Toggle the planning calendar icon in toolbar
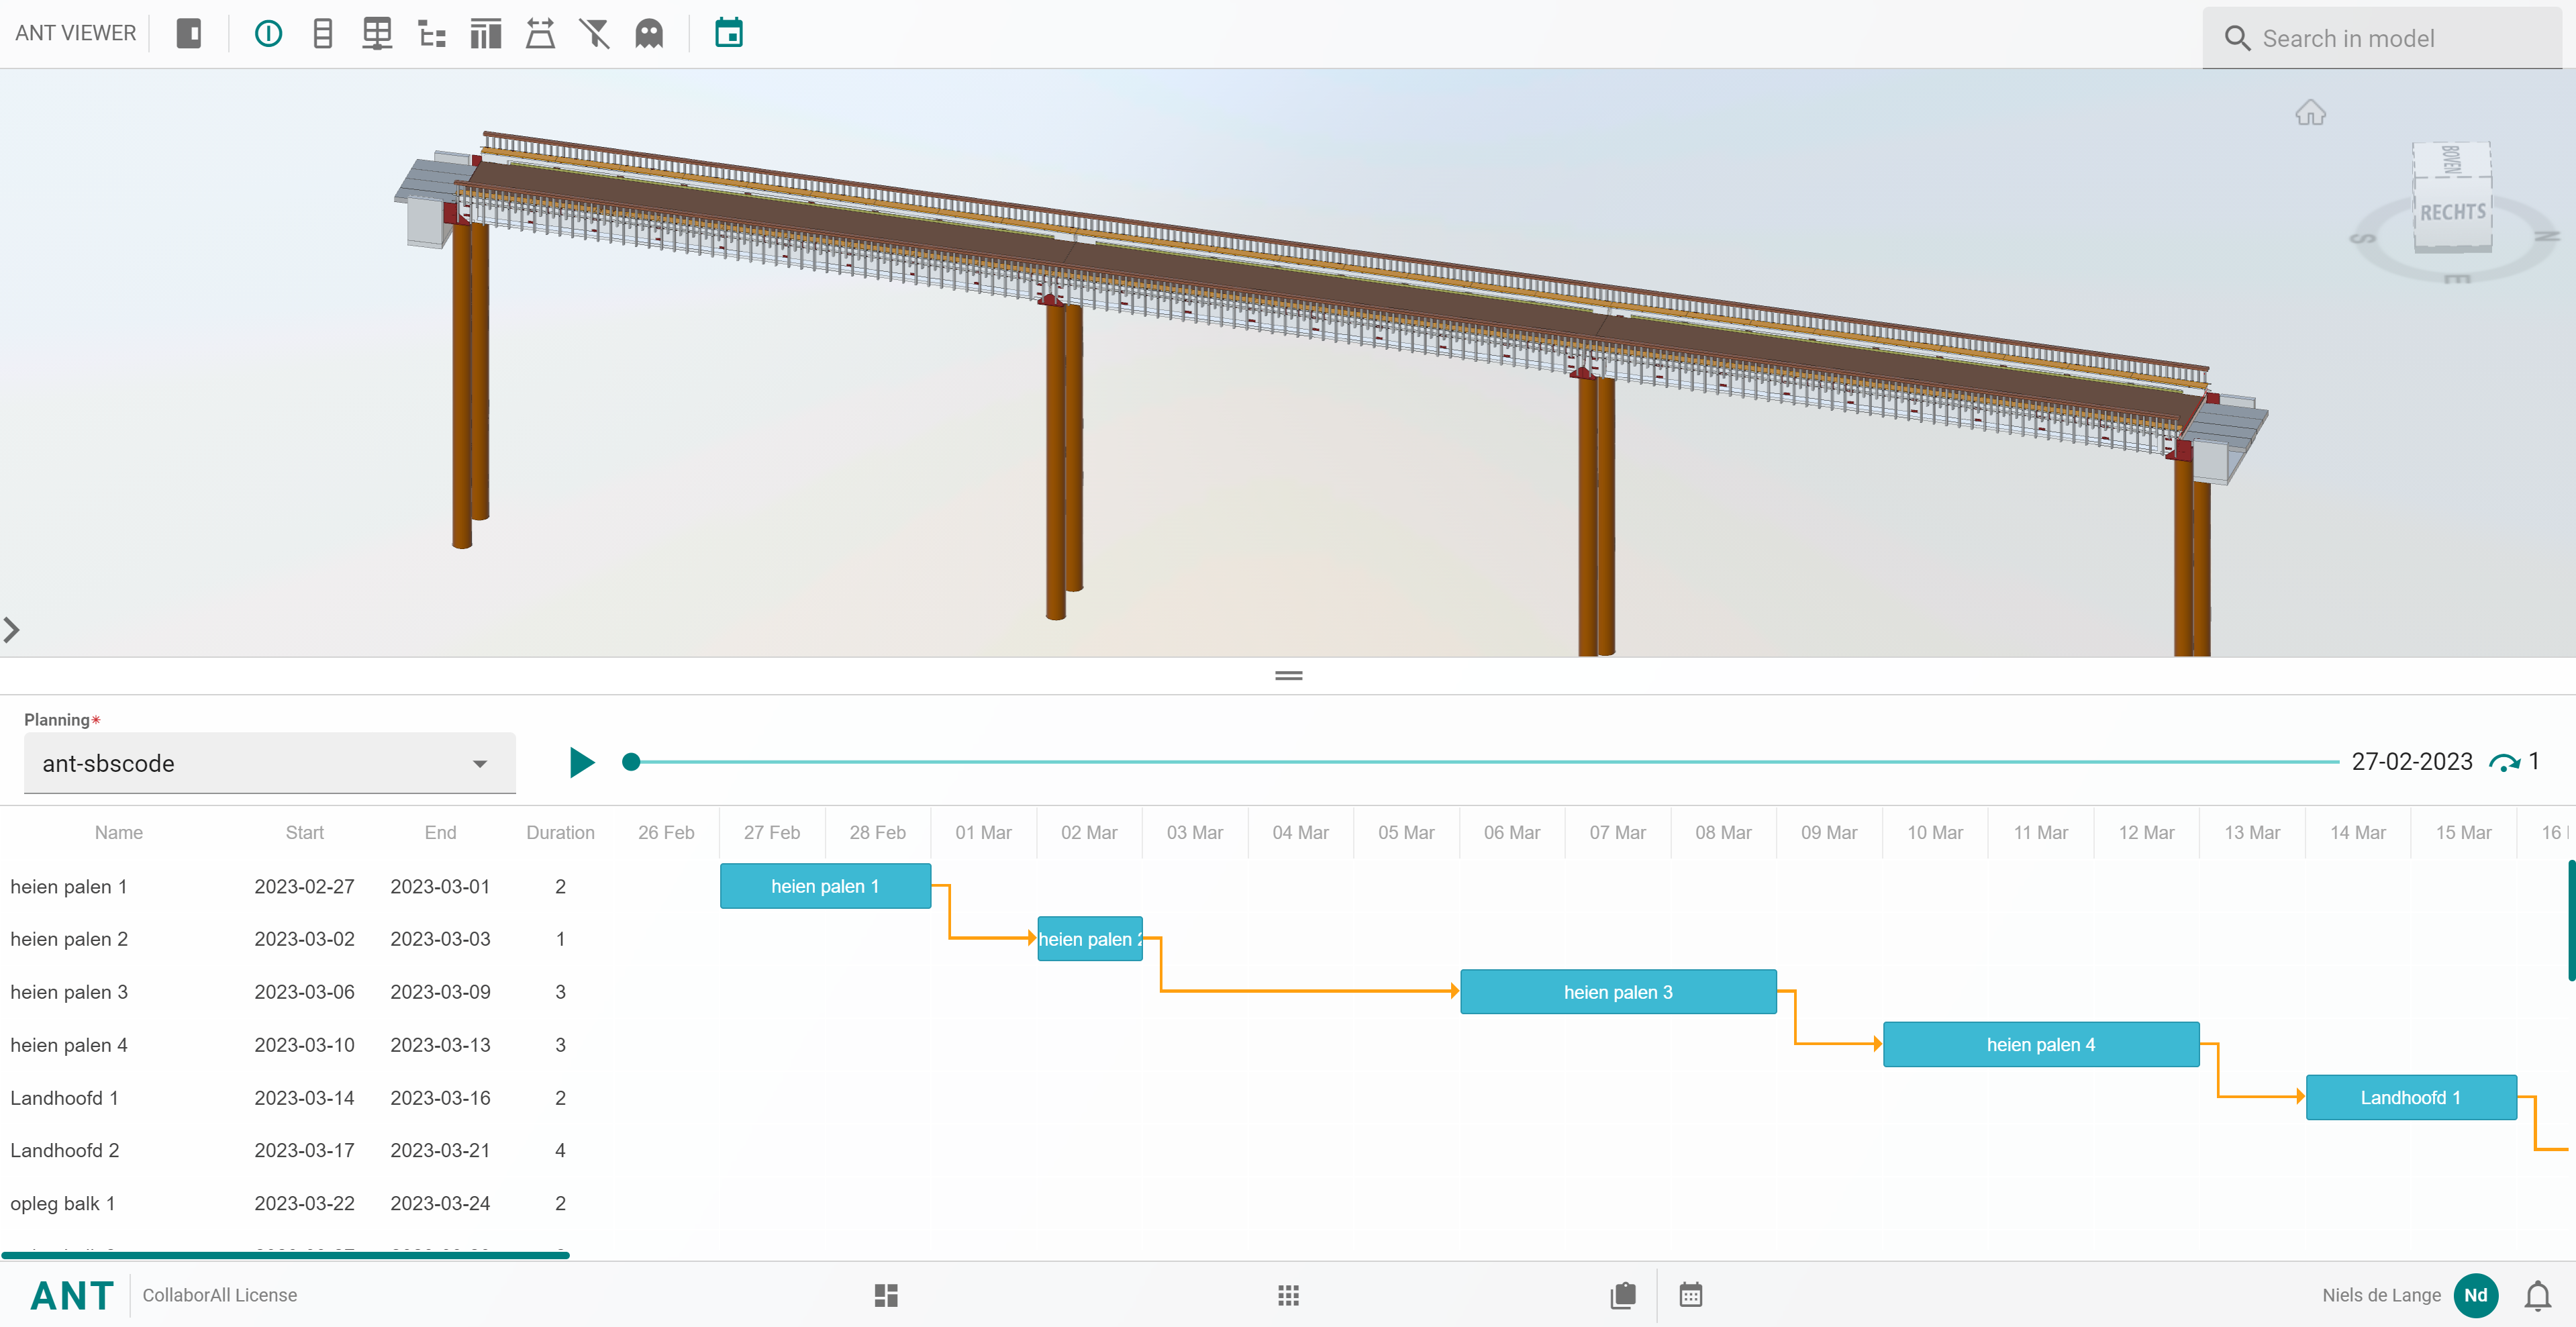 (729, 34)
